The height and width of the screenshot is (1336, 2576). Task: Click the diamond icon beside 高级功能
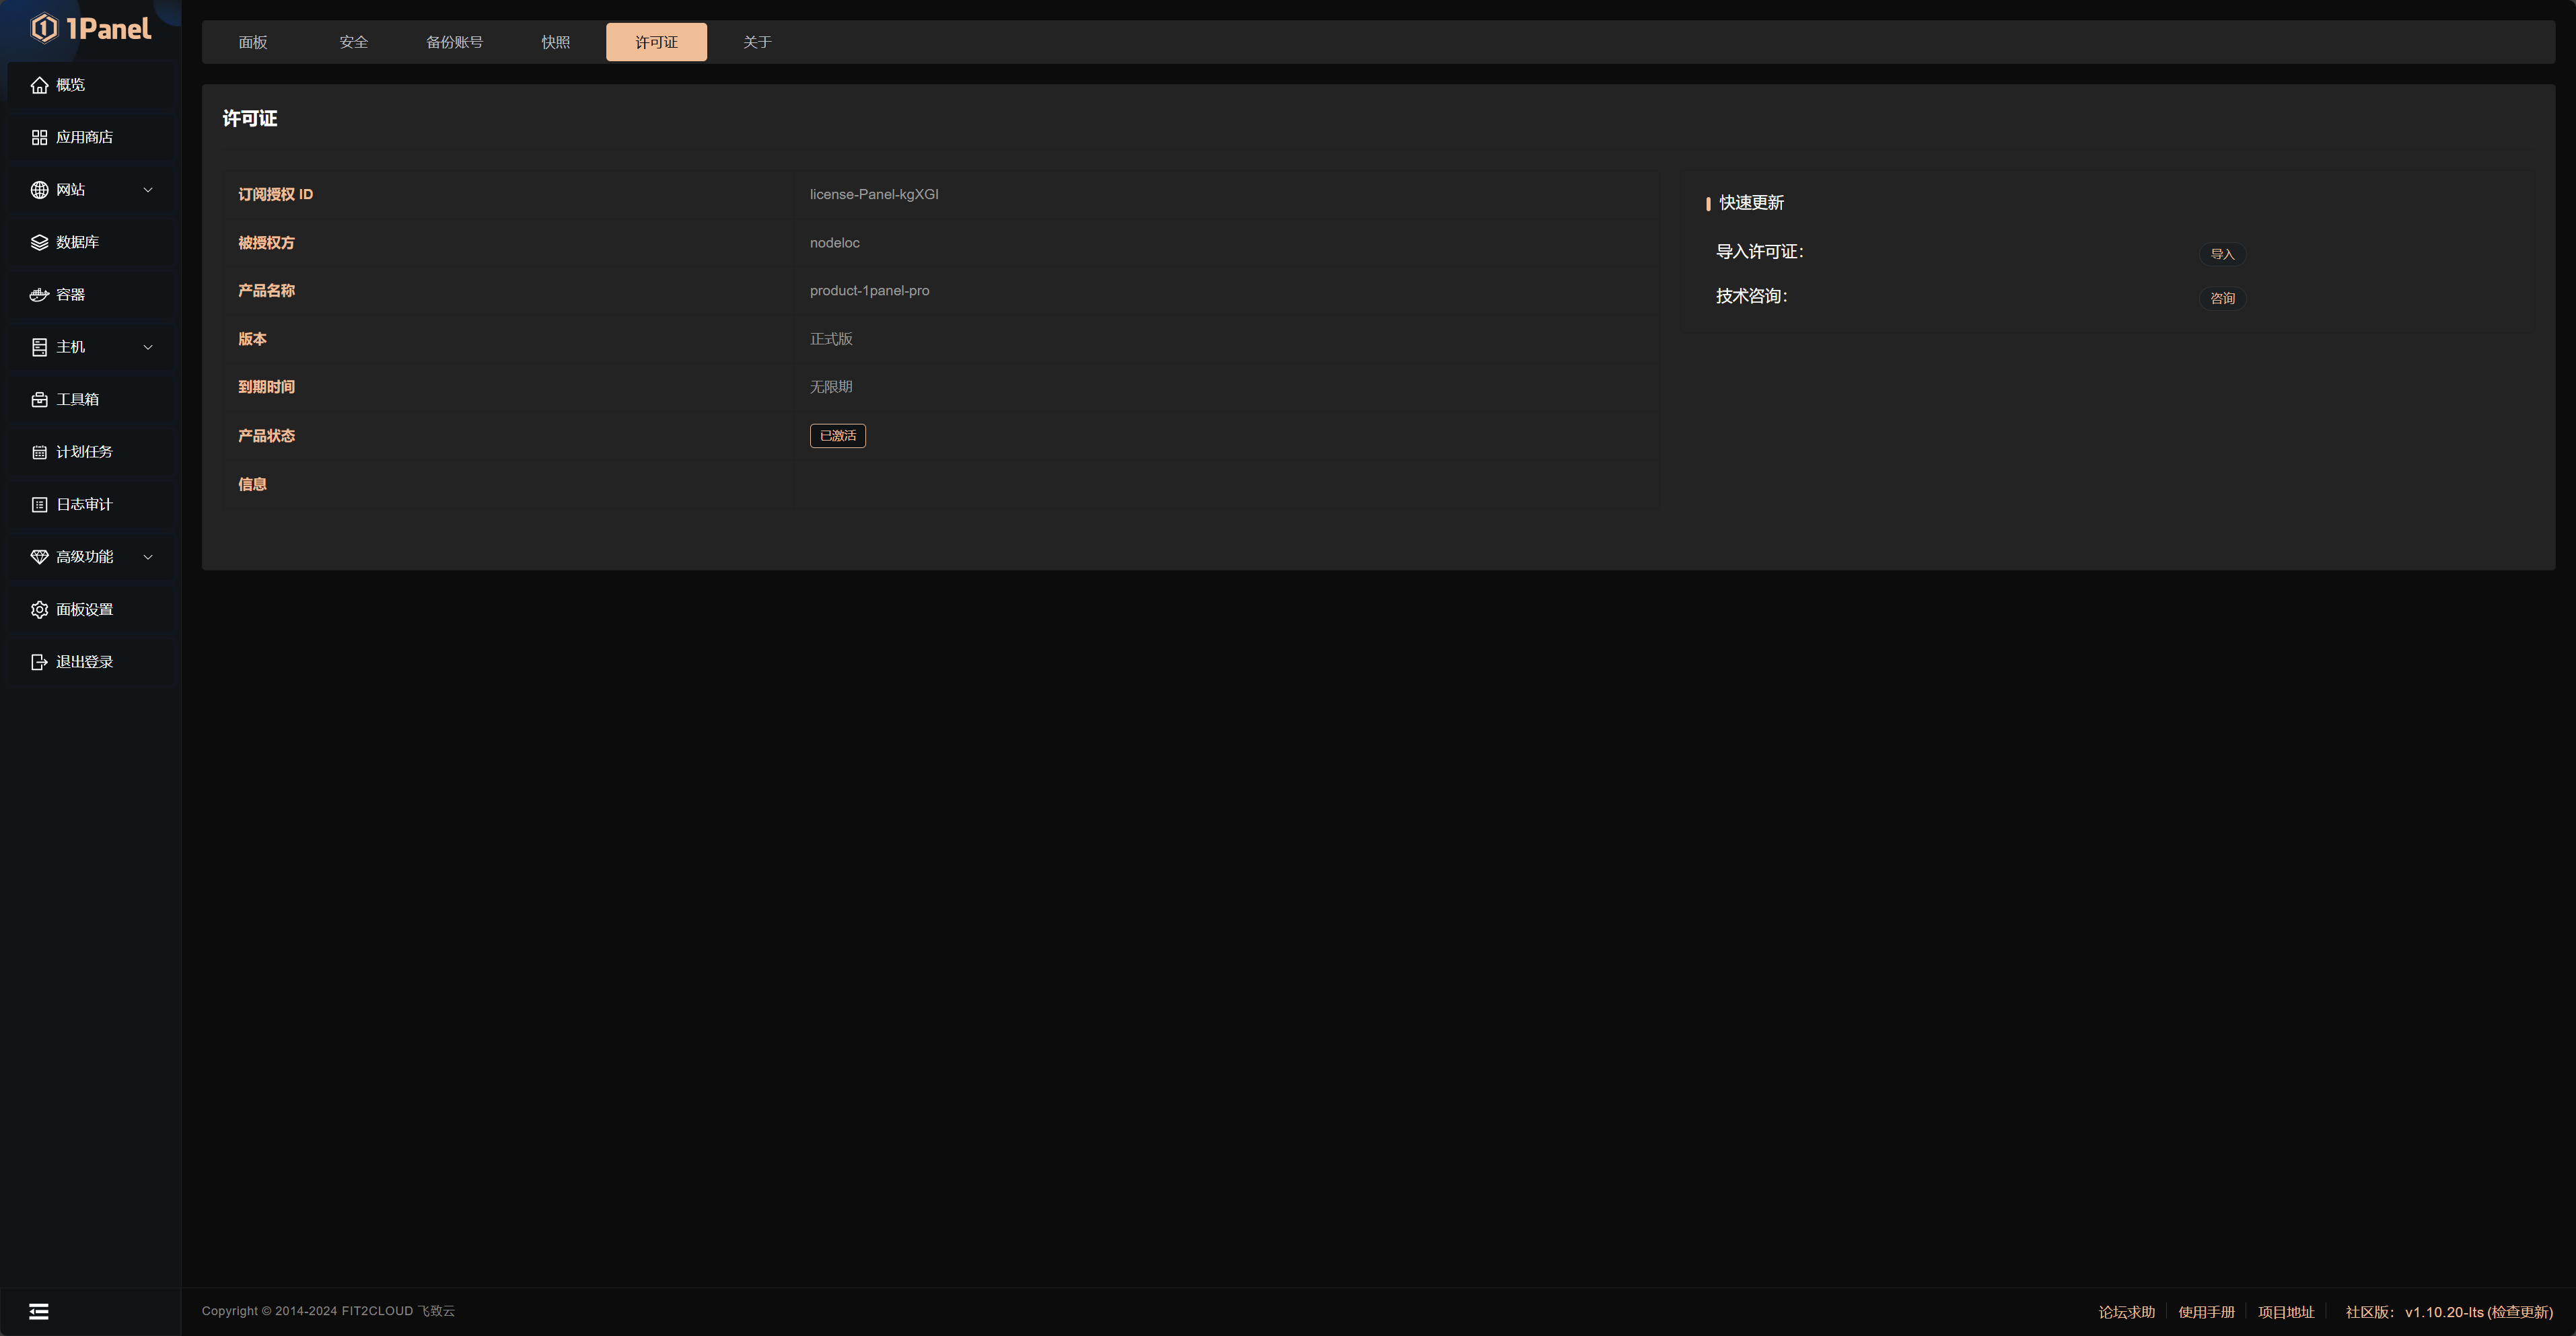(39, 557)
